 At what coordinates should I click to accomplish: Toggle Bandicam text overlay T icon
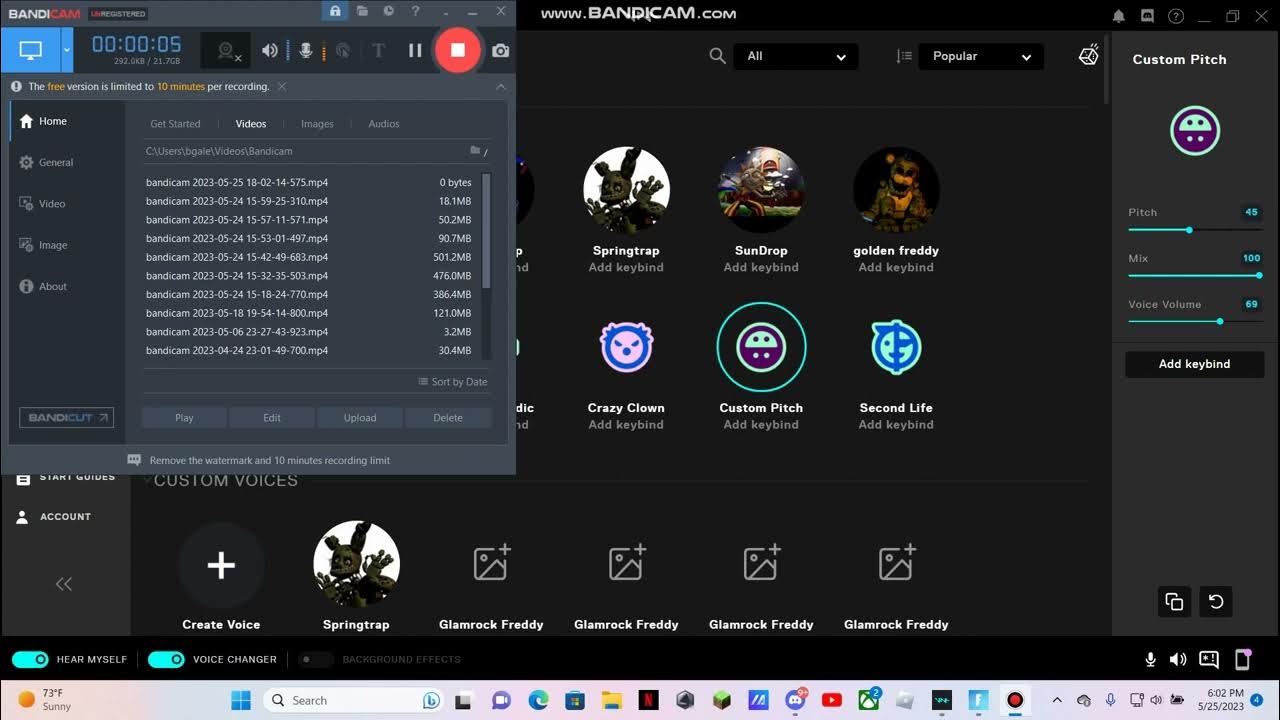(x=378, y=51)
